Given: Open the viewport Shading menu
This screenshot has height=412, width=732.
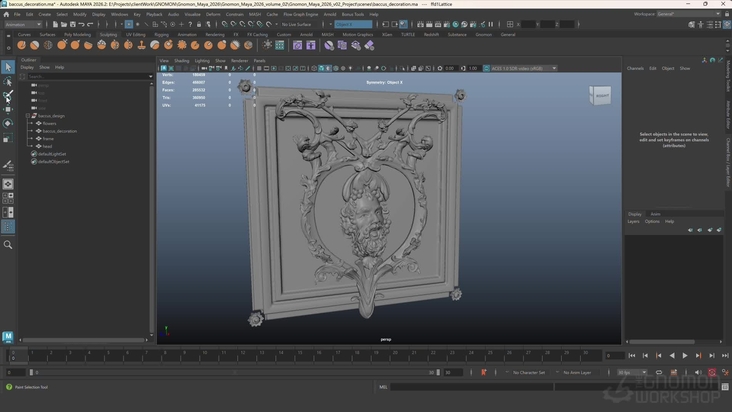Looking at the screenshot, I should click(x=181, y=60).
